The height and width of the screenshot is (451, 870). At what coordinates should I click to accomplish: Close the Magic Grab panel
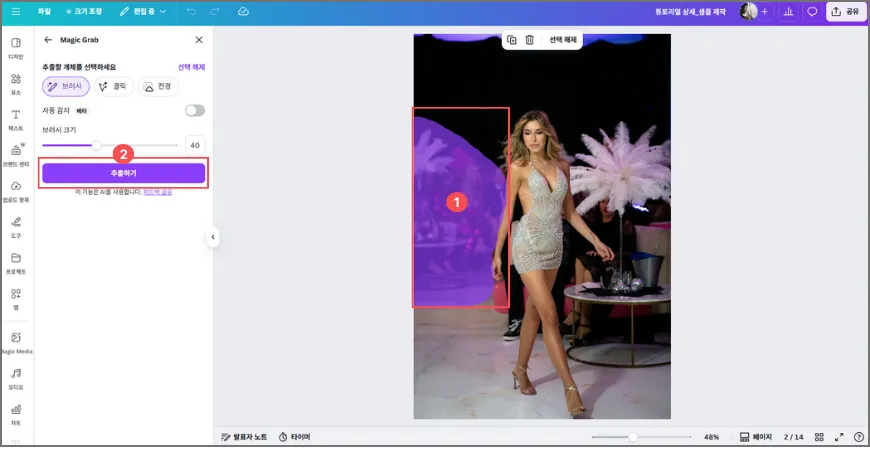tap(199, 40)
